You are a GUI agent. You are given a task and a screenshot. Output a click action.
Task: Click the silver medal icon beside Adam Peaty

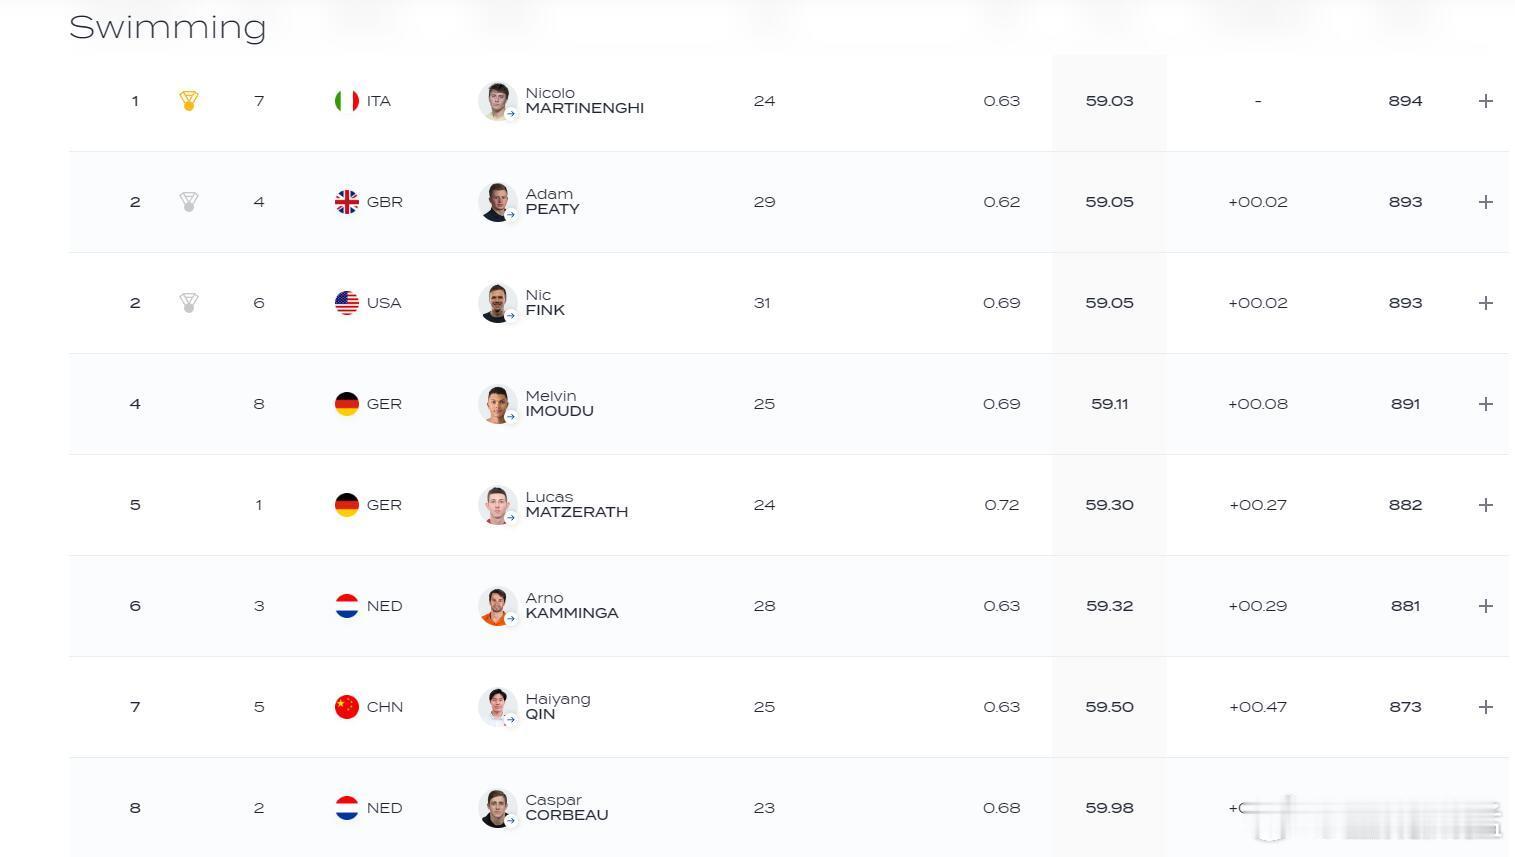pyautogui.click(x=188, y=202)
